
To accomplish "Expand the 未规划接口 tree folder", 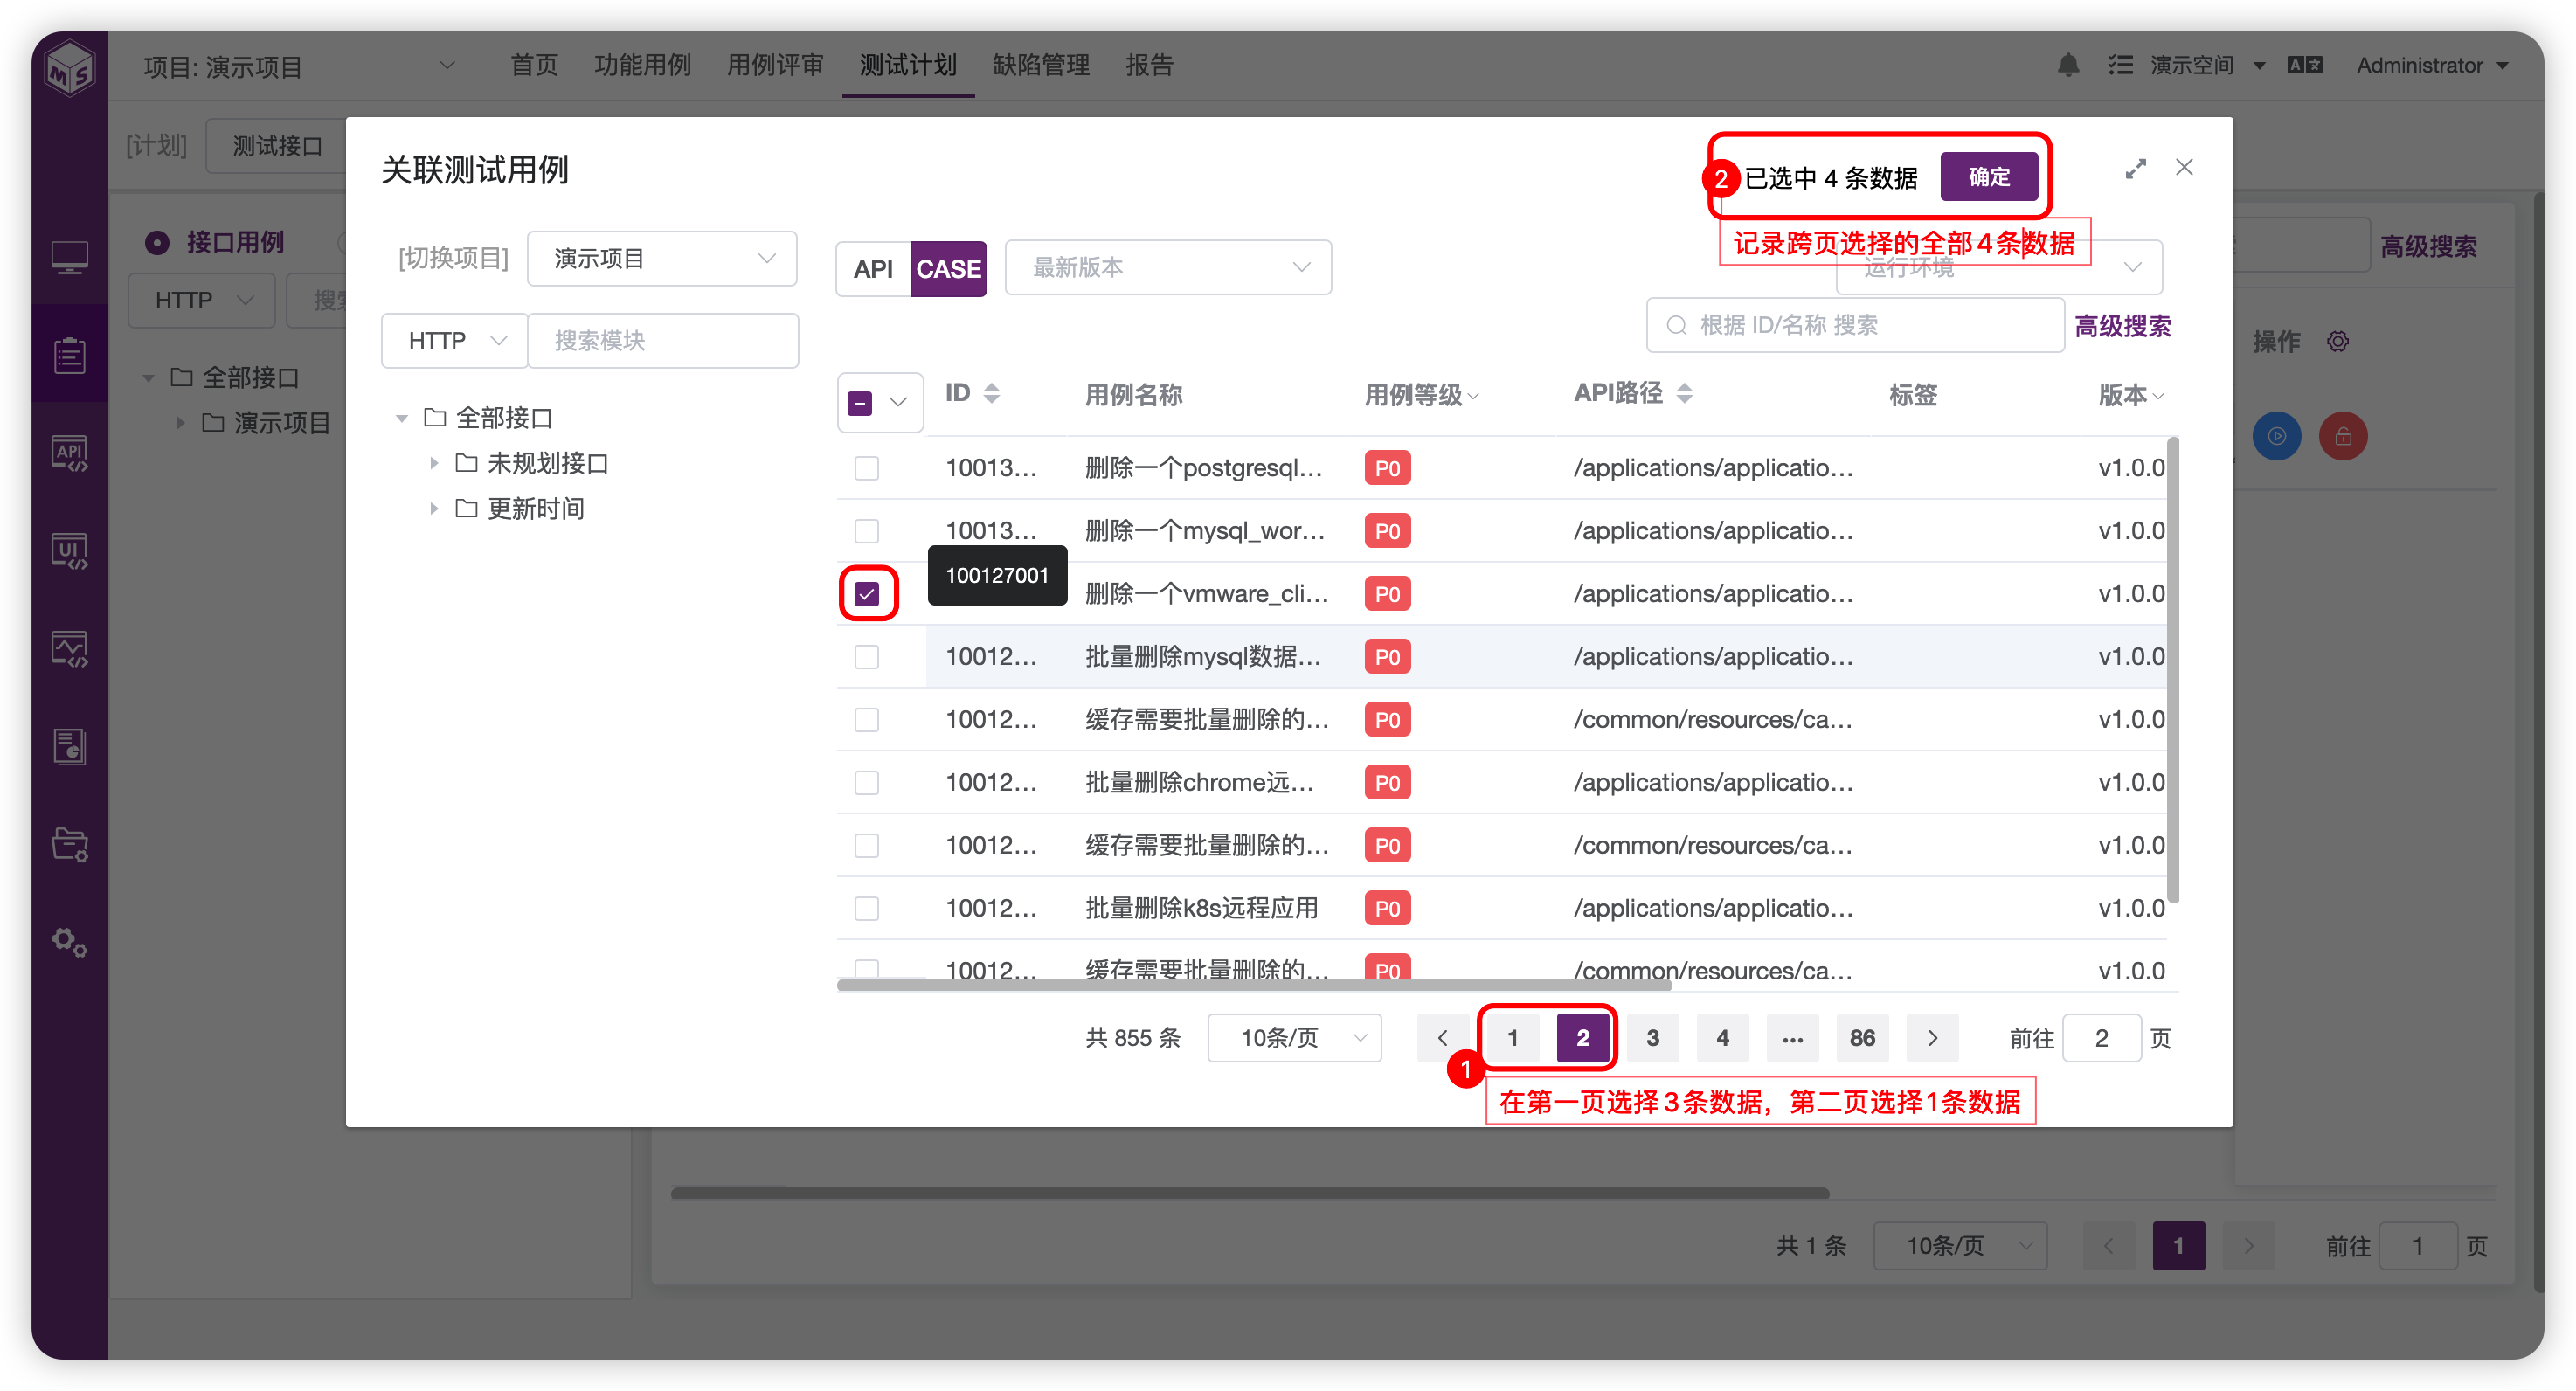I will [x=434, y=463].
